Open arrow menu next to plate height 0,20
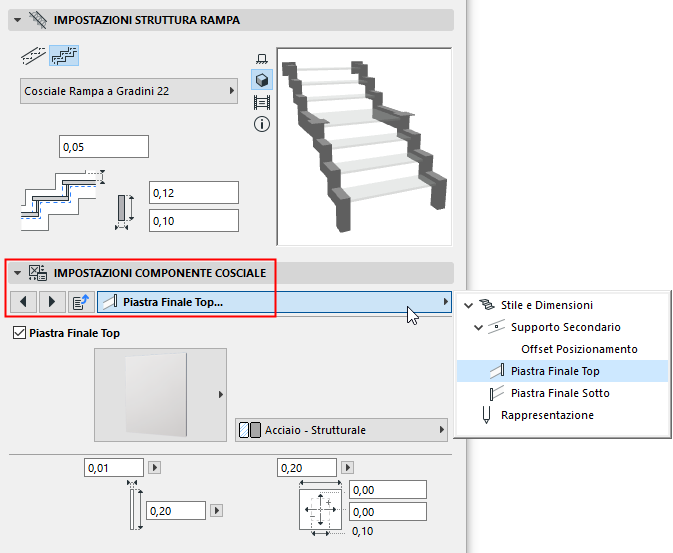Screen dimensions: 673x553 (x=216, y=511)
